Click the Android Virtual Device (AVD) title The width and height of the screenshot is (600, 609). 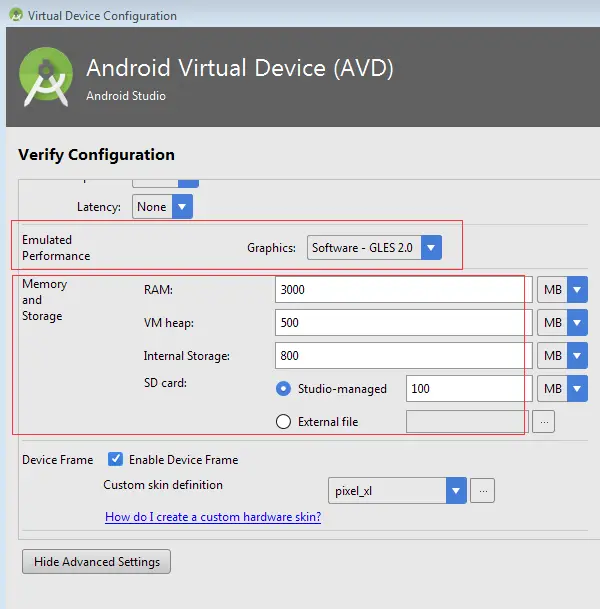tap(240, 68)
